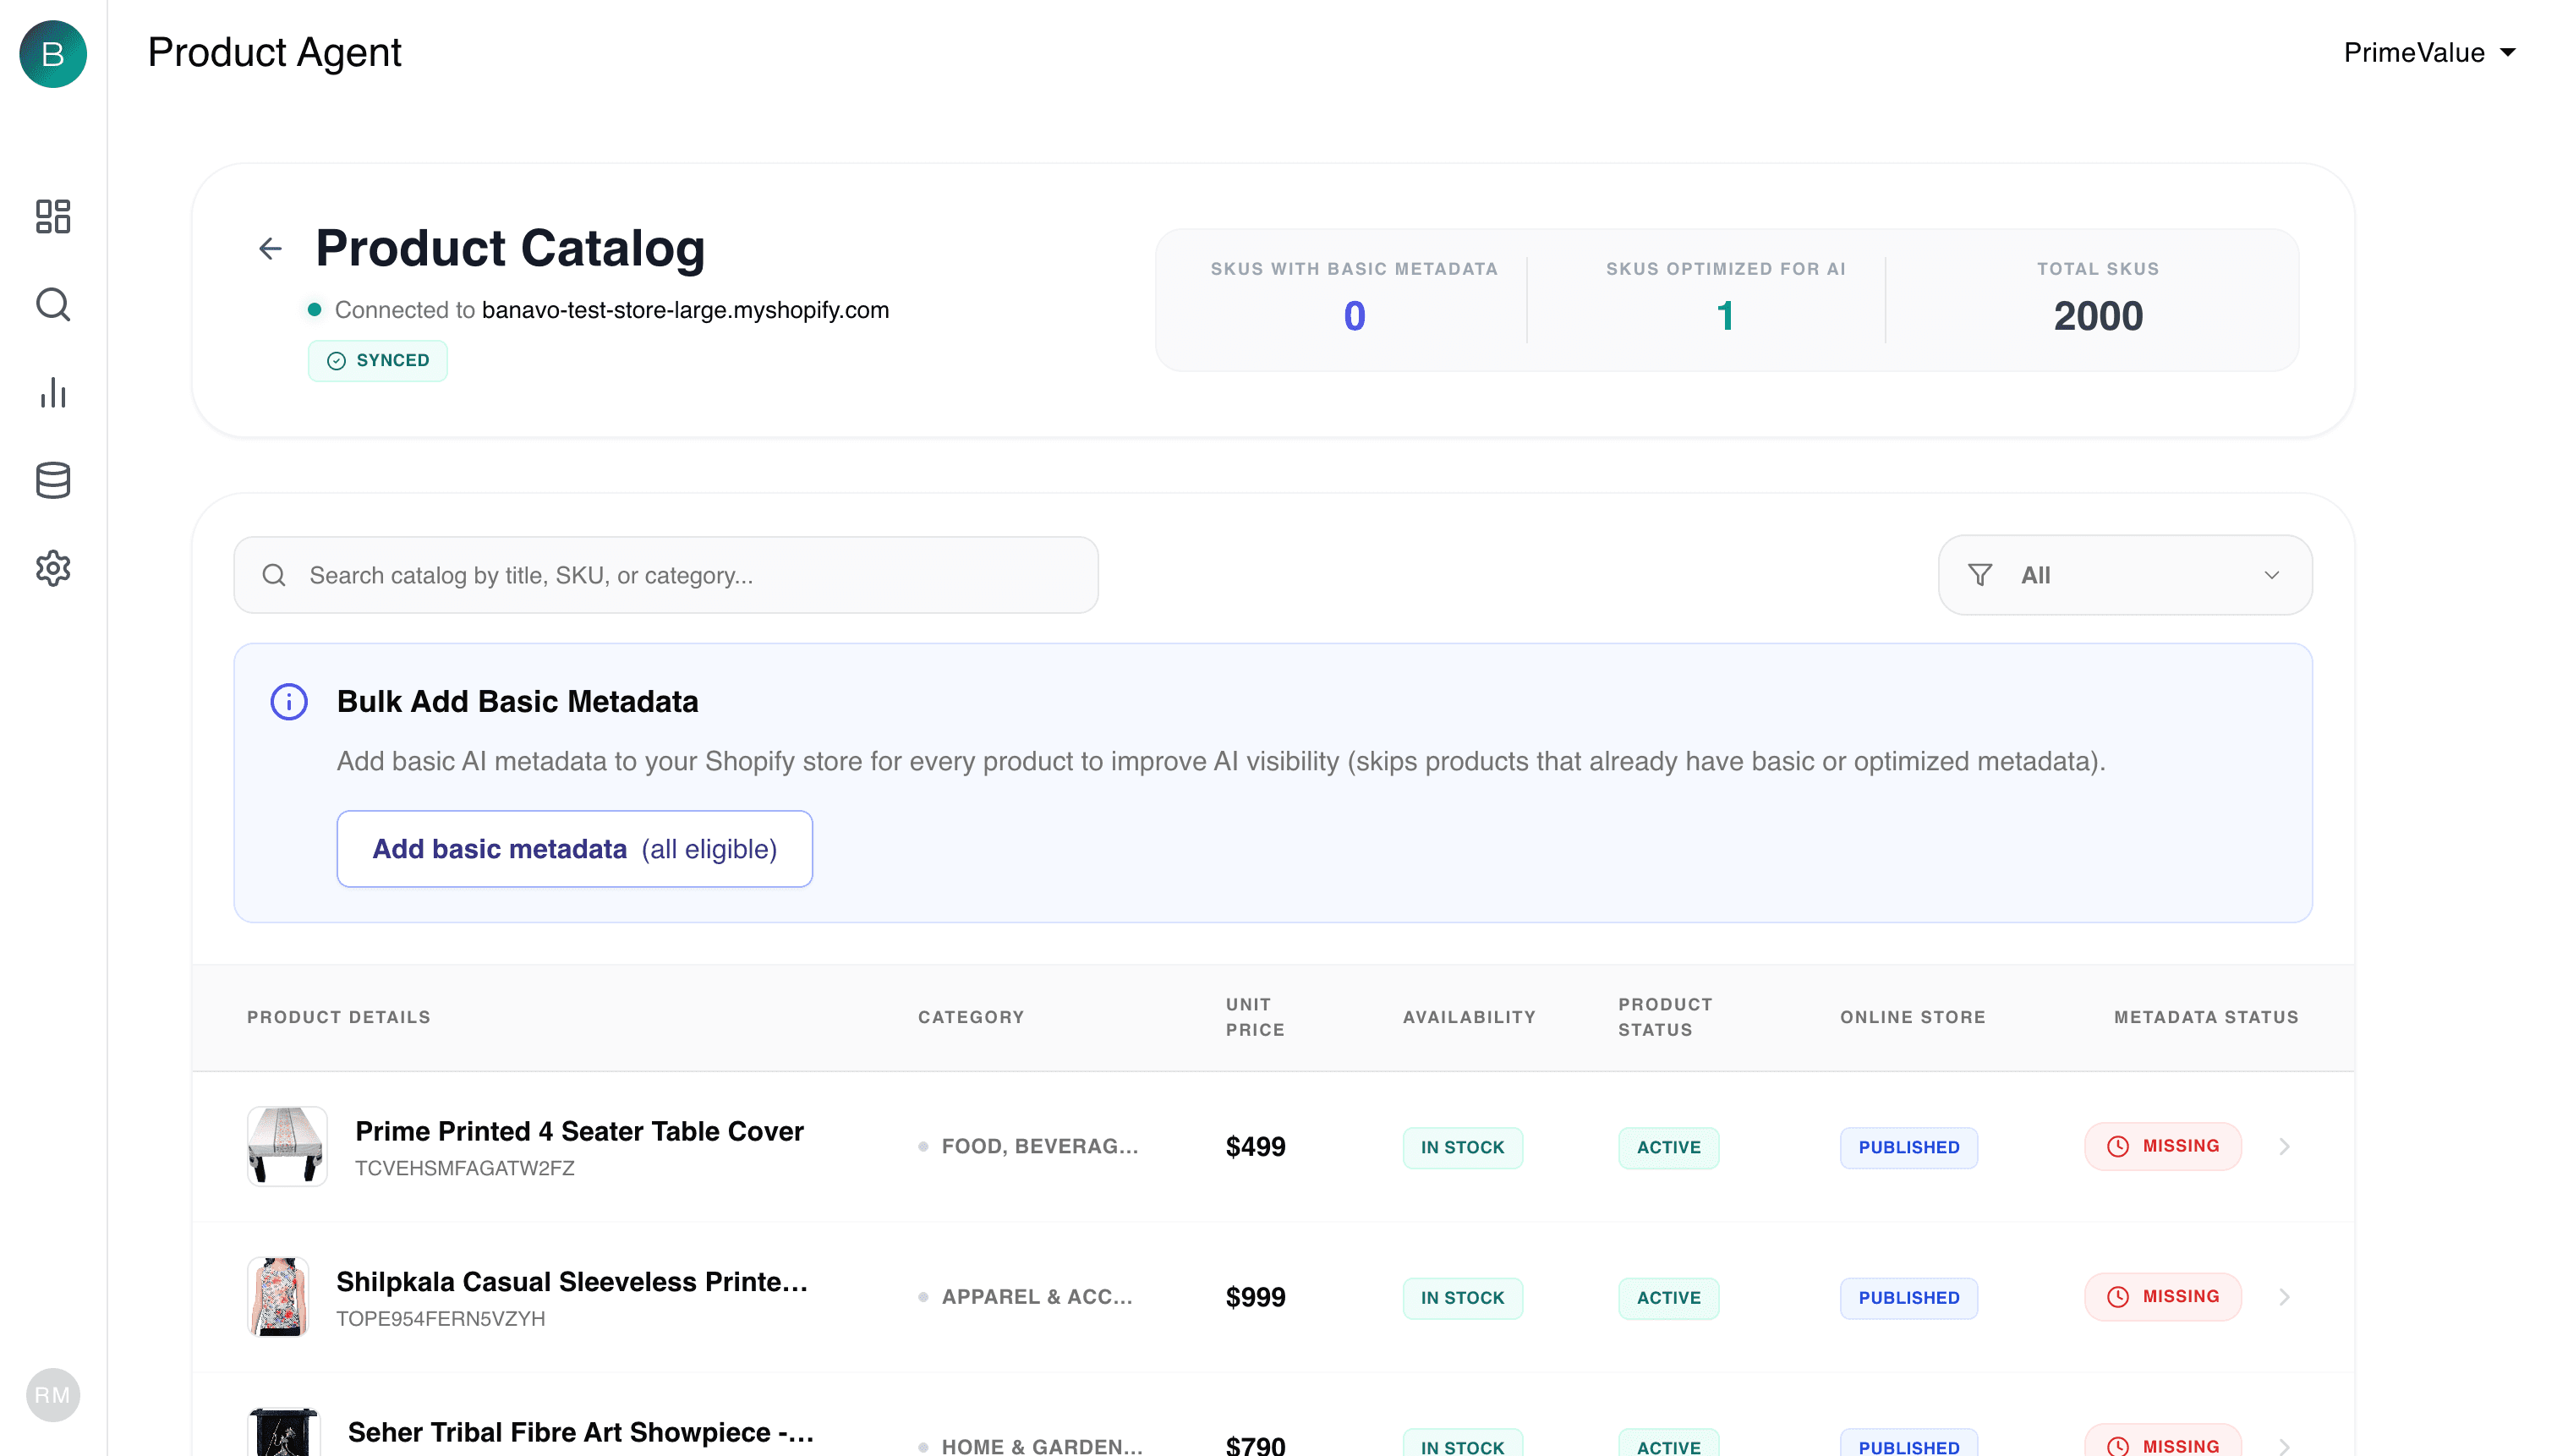
Task: Open the banavo-test-store-large.myshopify.com link
Action: click(x=685, y=310)
